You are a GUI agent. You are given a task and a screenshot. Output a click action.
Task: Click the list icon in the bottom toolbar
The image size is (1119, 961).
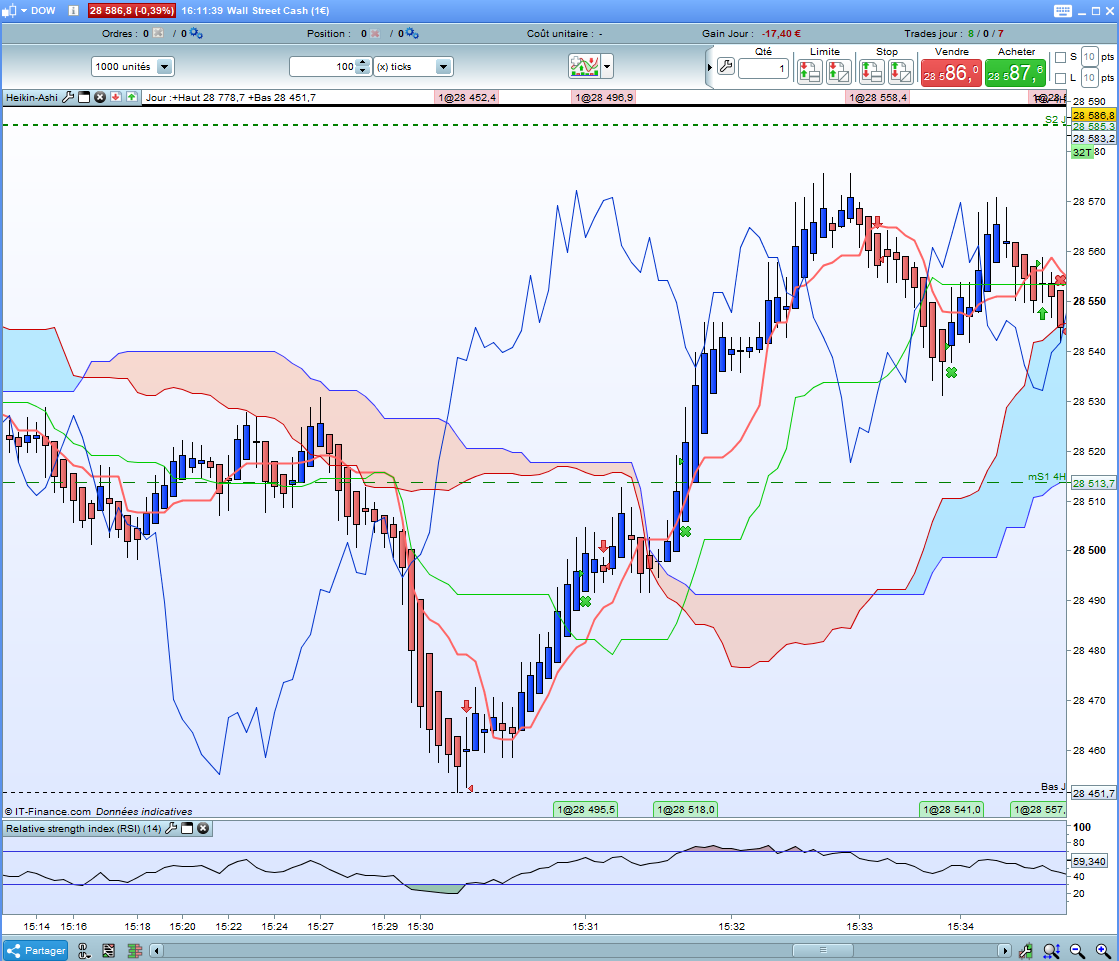coord(108,950)
